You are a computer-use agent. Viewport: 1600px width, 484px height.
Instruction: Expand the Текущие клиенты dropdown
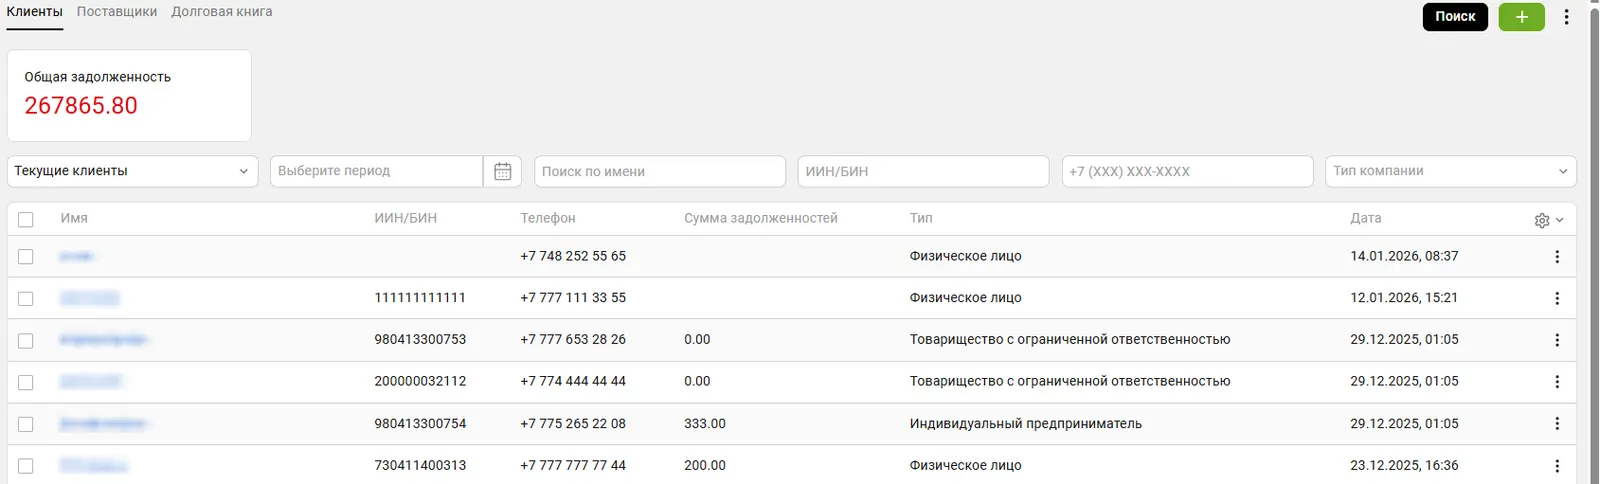(x=132, y=171)
